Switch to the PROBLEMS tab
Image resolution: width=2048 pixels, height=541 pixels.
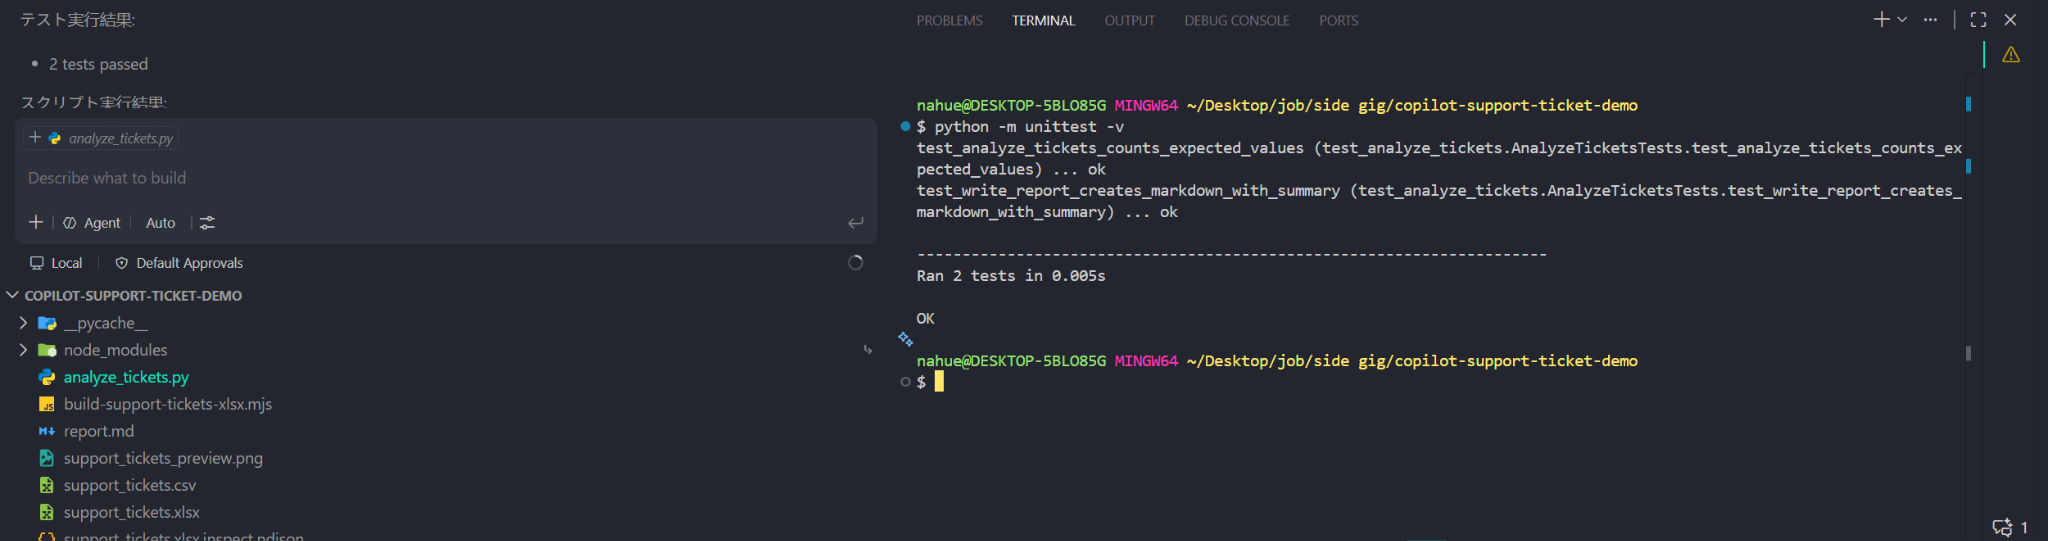(x=949, y=20)
